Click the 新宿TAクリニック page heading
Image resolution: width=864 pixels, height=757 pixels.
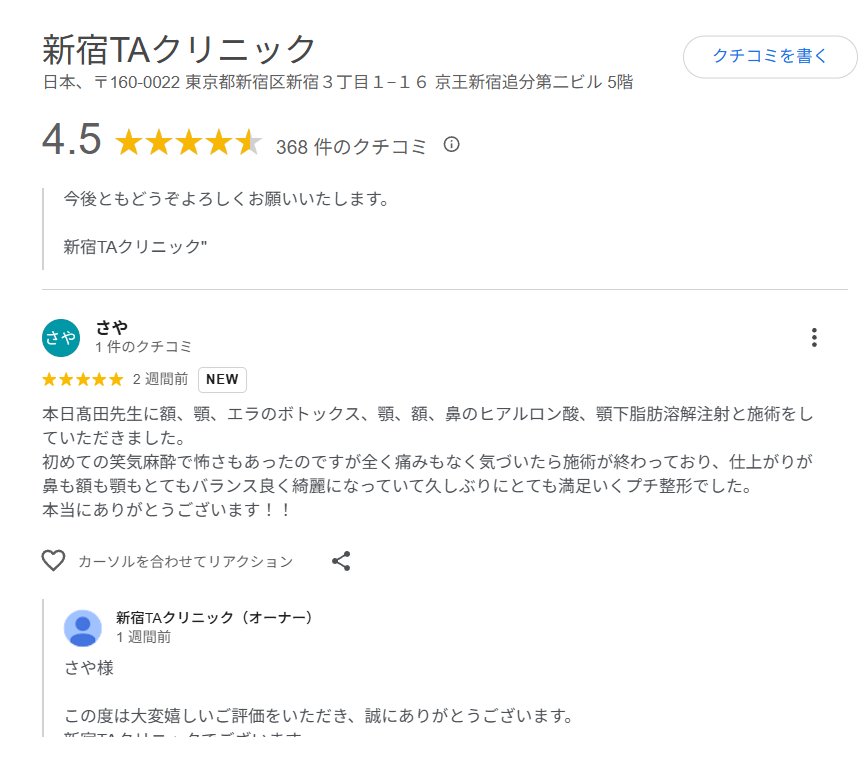coord(180,48)
